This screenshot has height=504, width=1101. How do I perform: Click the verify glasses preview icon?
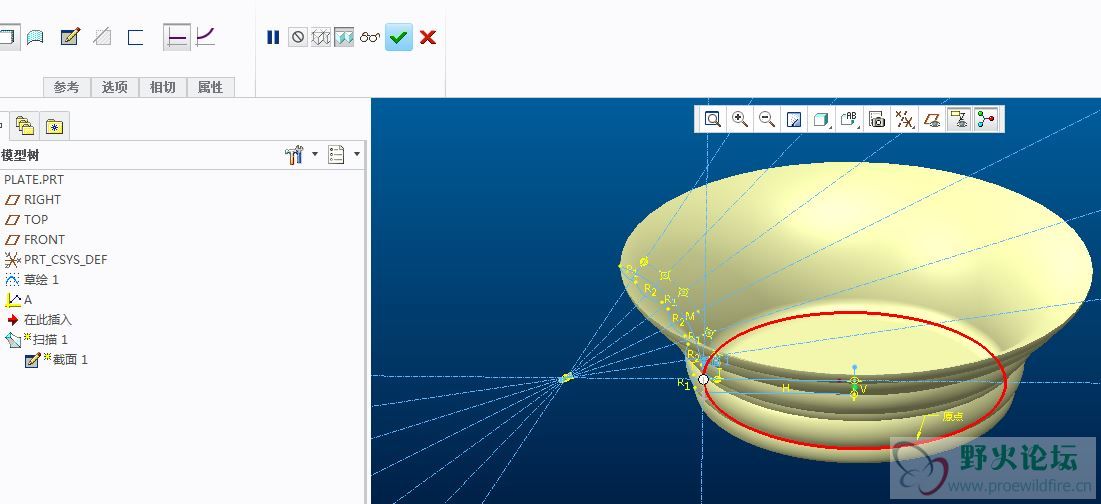click(x=369, y=37)
